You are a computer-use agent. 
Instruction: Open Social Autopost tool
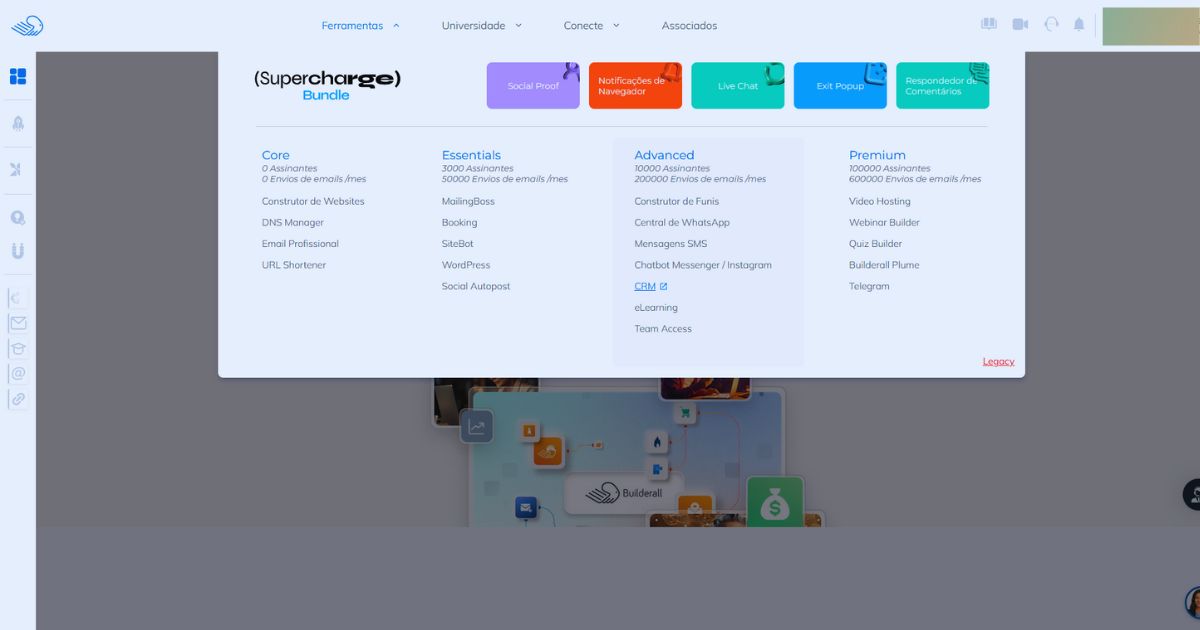(476, 286)
